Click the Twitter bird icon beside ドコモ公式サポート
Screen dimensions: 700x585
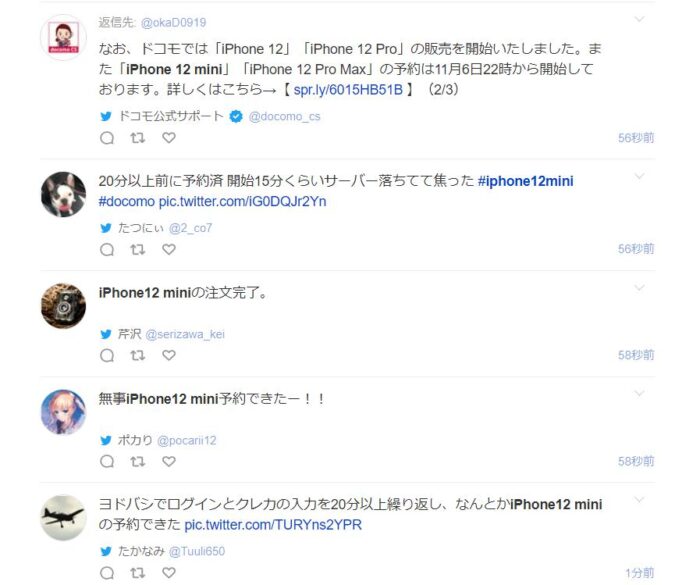106,117
